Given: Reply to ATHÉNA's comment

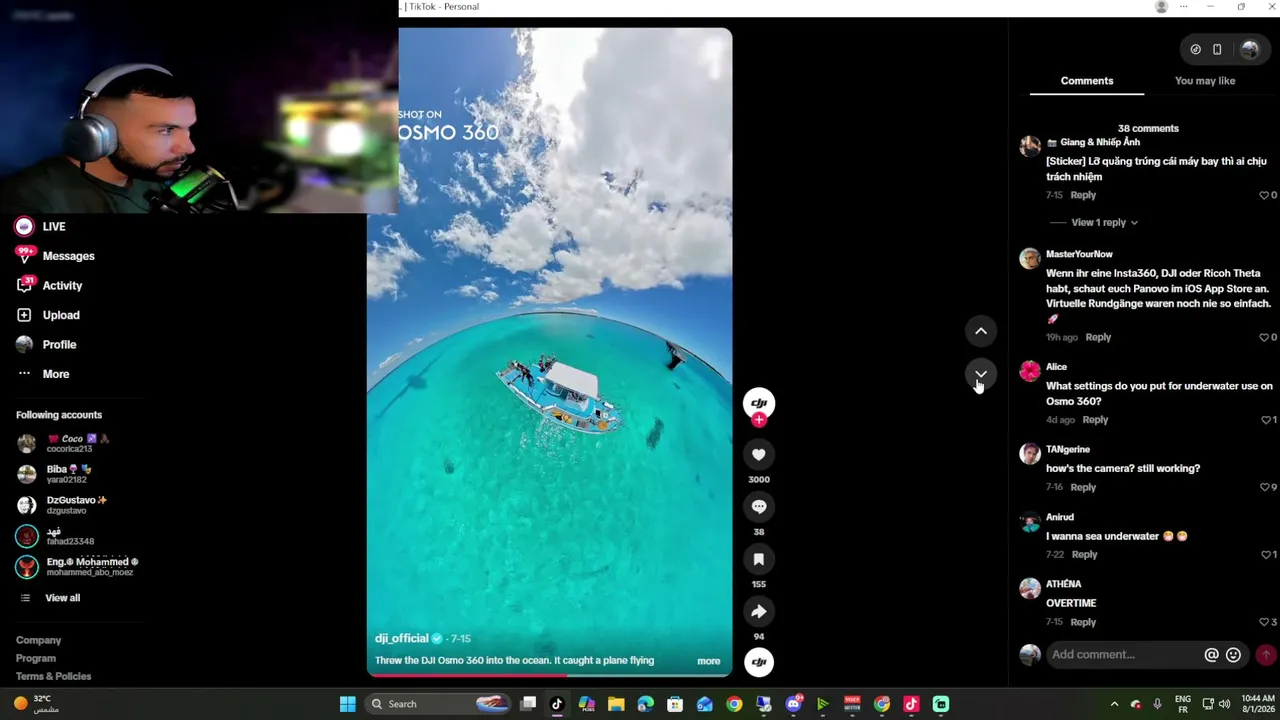Looking at the screenshot, I should pos(1083,622).
